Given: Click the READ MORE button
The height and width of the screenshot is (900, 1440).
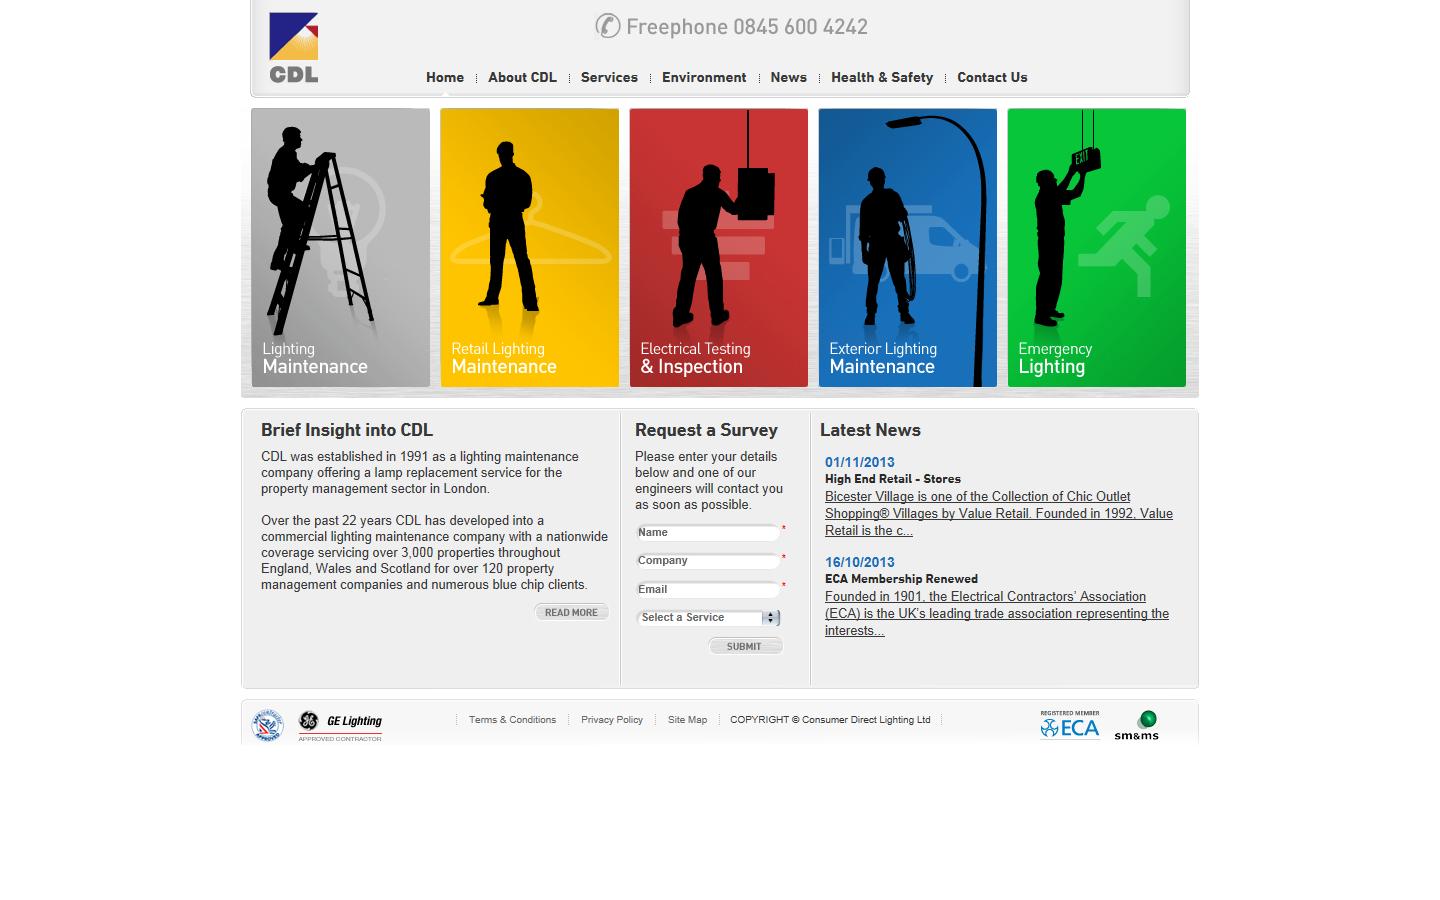Looking at the screenshot, I should point(571,611).
